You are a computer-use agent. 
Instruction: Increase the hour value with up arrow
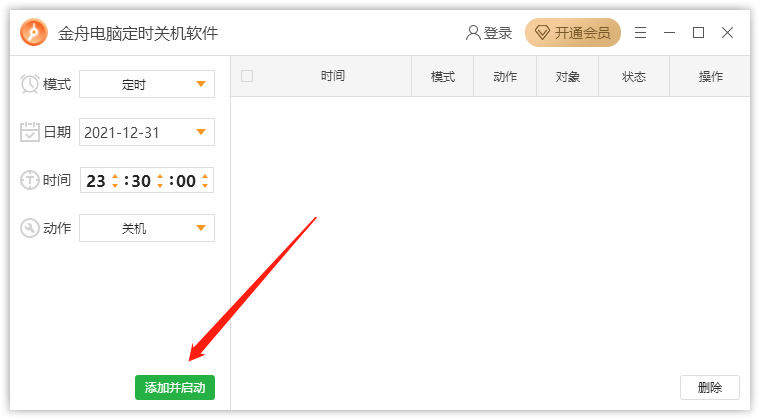point(115,176)
